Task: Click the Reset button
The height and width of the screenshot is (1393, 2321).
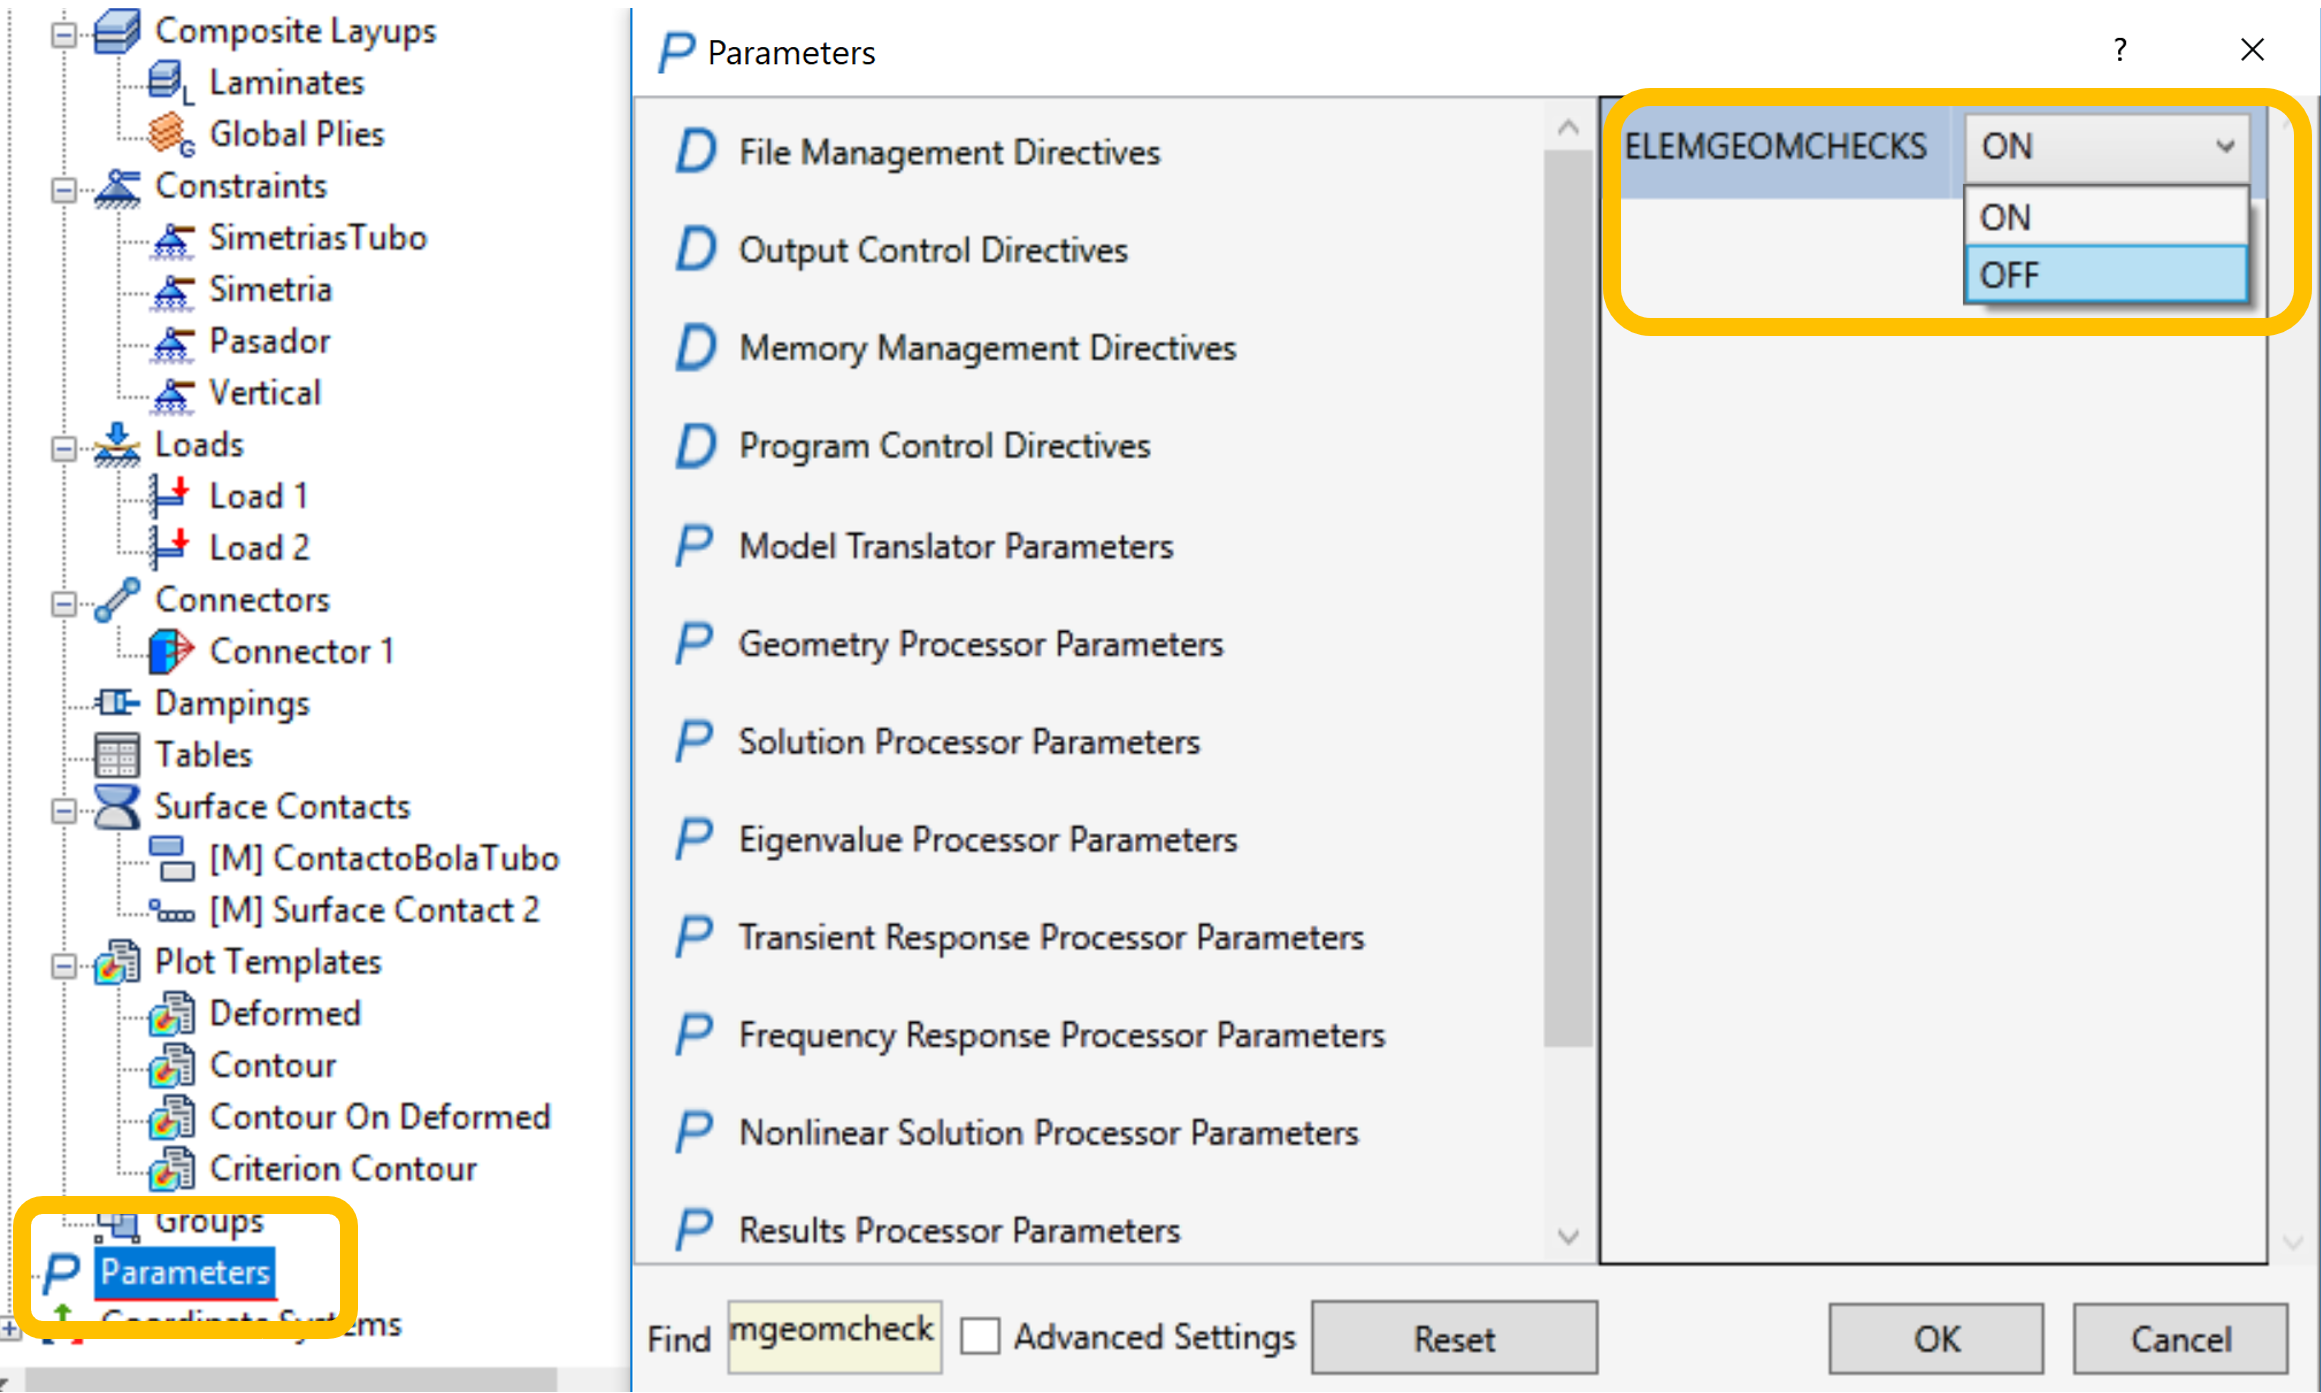Action: (1453, 1337)
